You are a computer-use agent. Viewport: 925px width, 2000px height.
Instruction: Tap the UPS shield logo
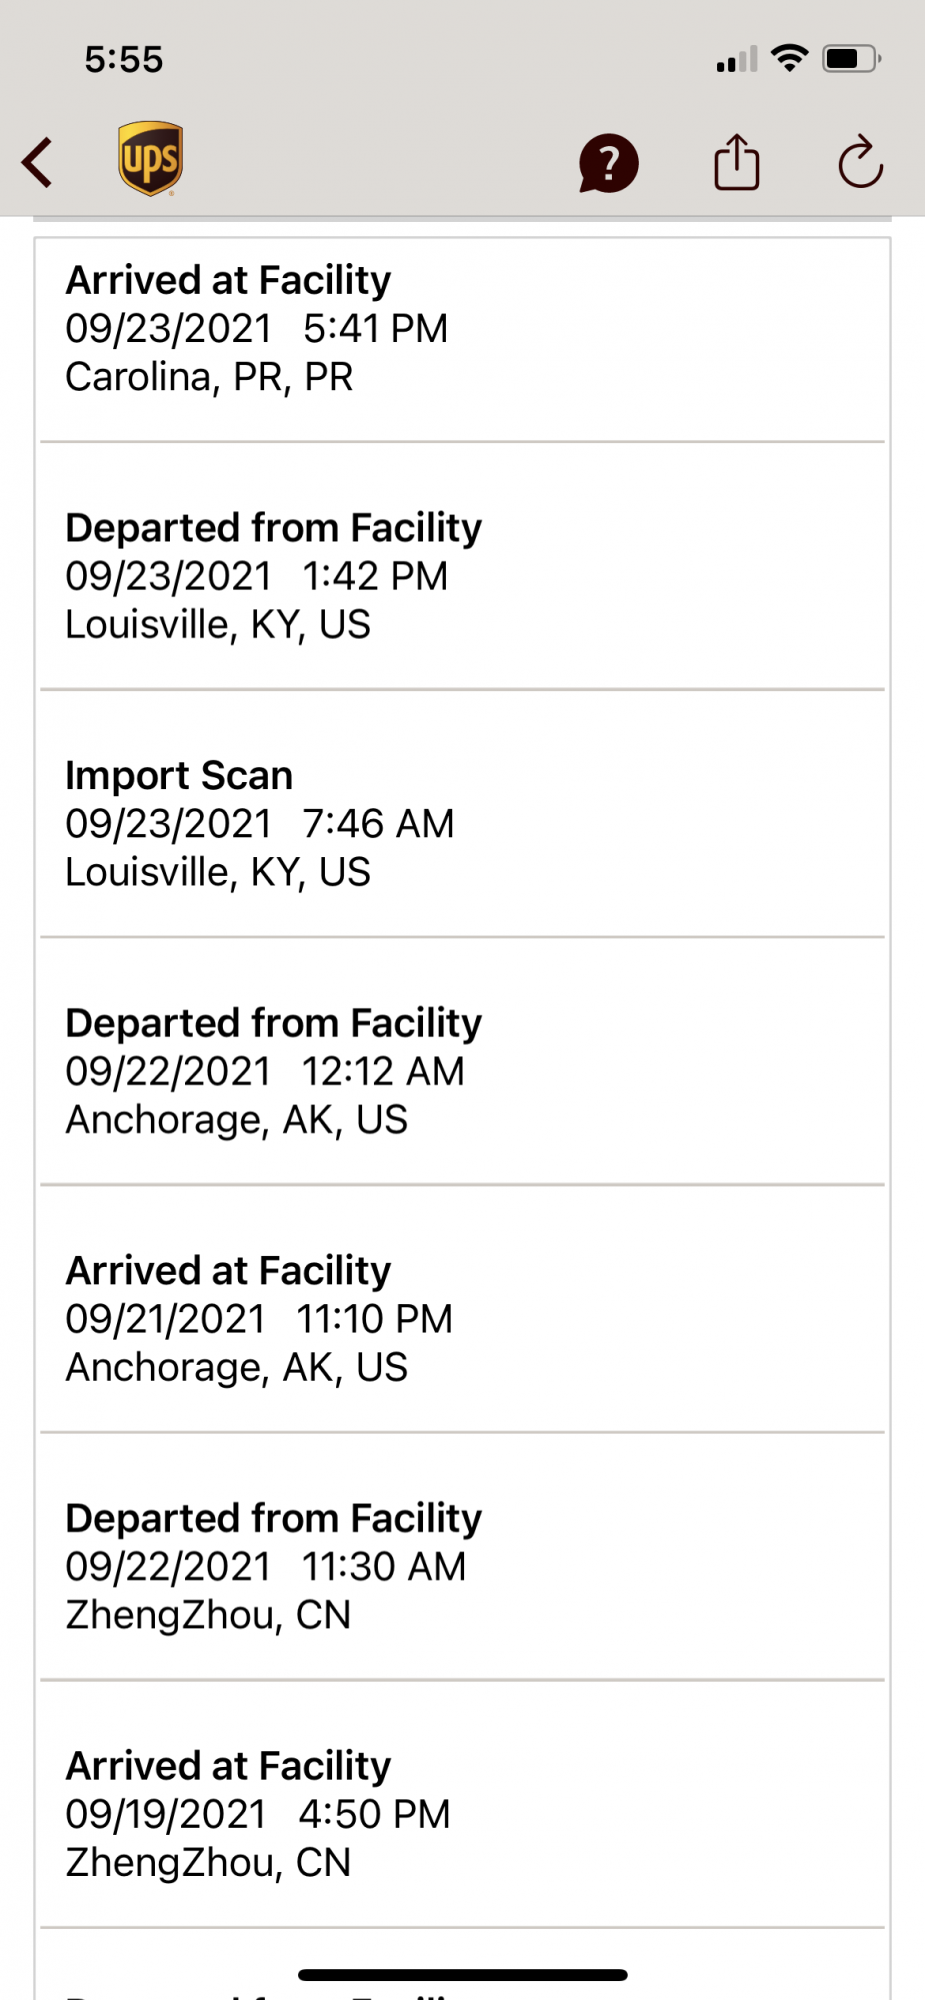point(150,159)
